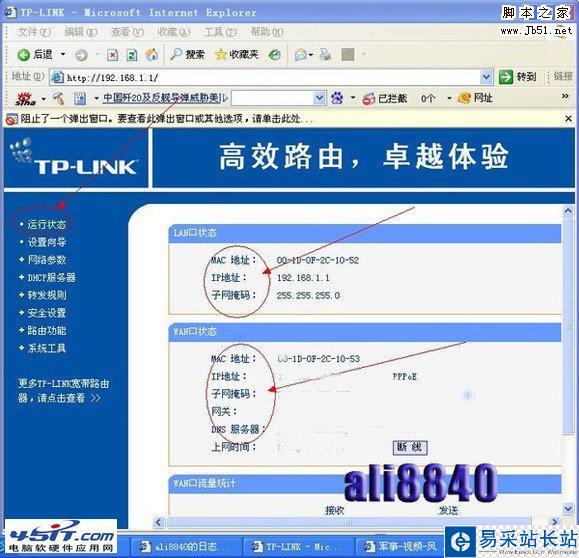Expand the toolbar overflow chevron
This screenshot has height=558, width=579.
[x=565, y=96]
